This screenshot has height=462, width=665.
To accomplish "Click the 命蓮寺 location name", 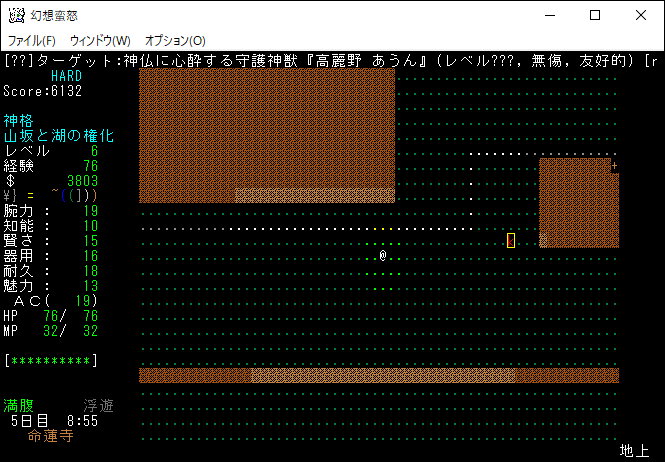I will point(50,436).
